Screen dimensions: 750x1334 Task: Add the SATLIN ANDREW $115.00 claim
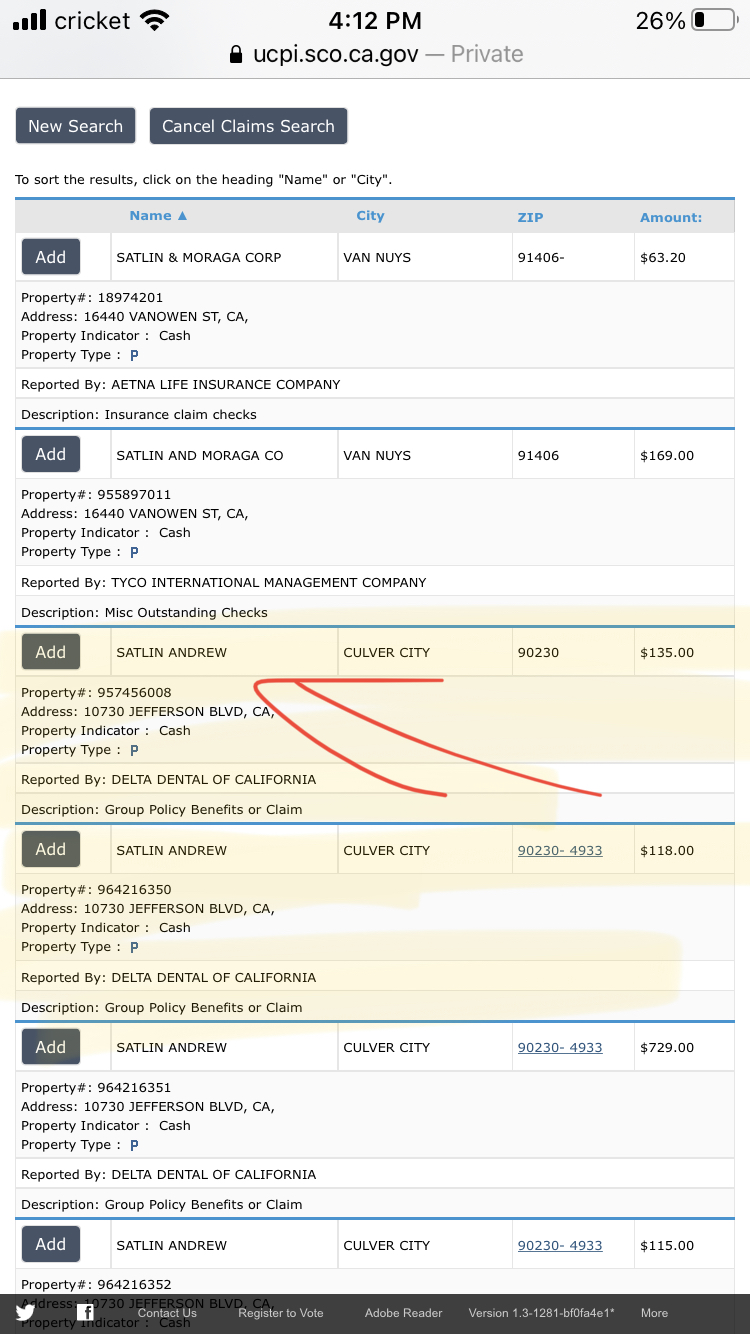pyautogui.click(x=51, y=1244)
